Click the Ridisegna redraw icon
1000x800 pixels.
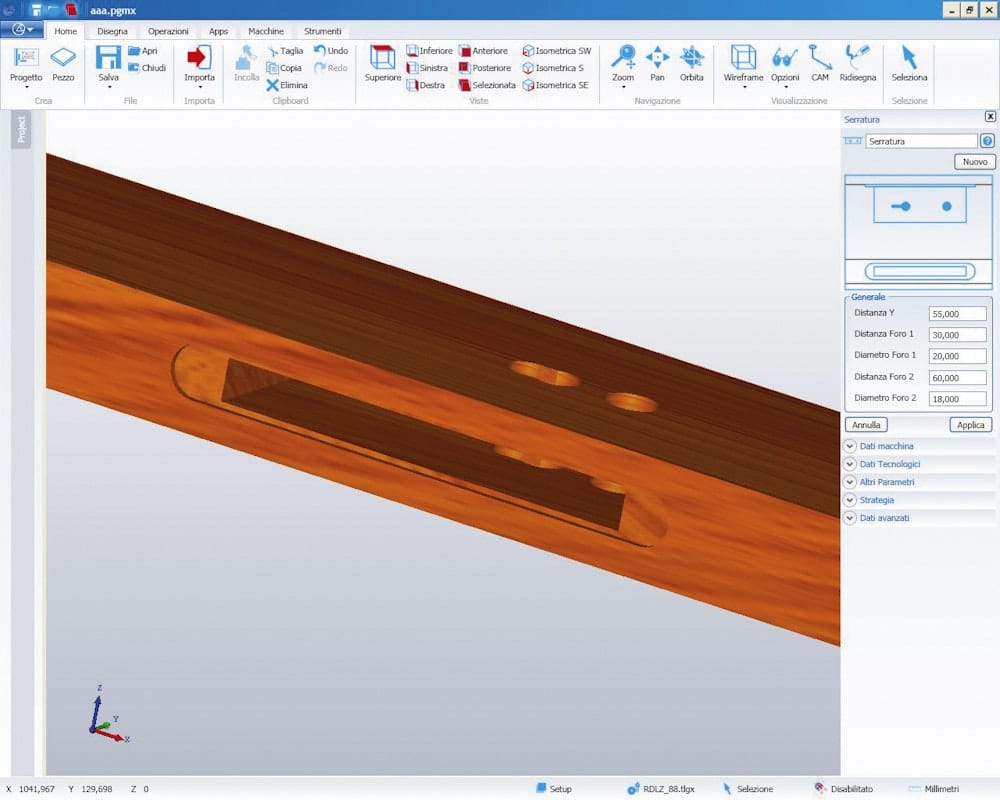[858, 62]
